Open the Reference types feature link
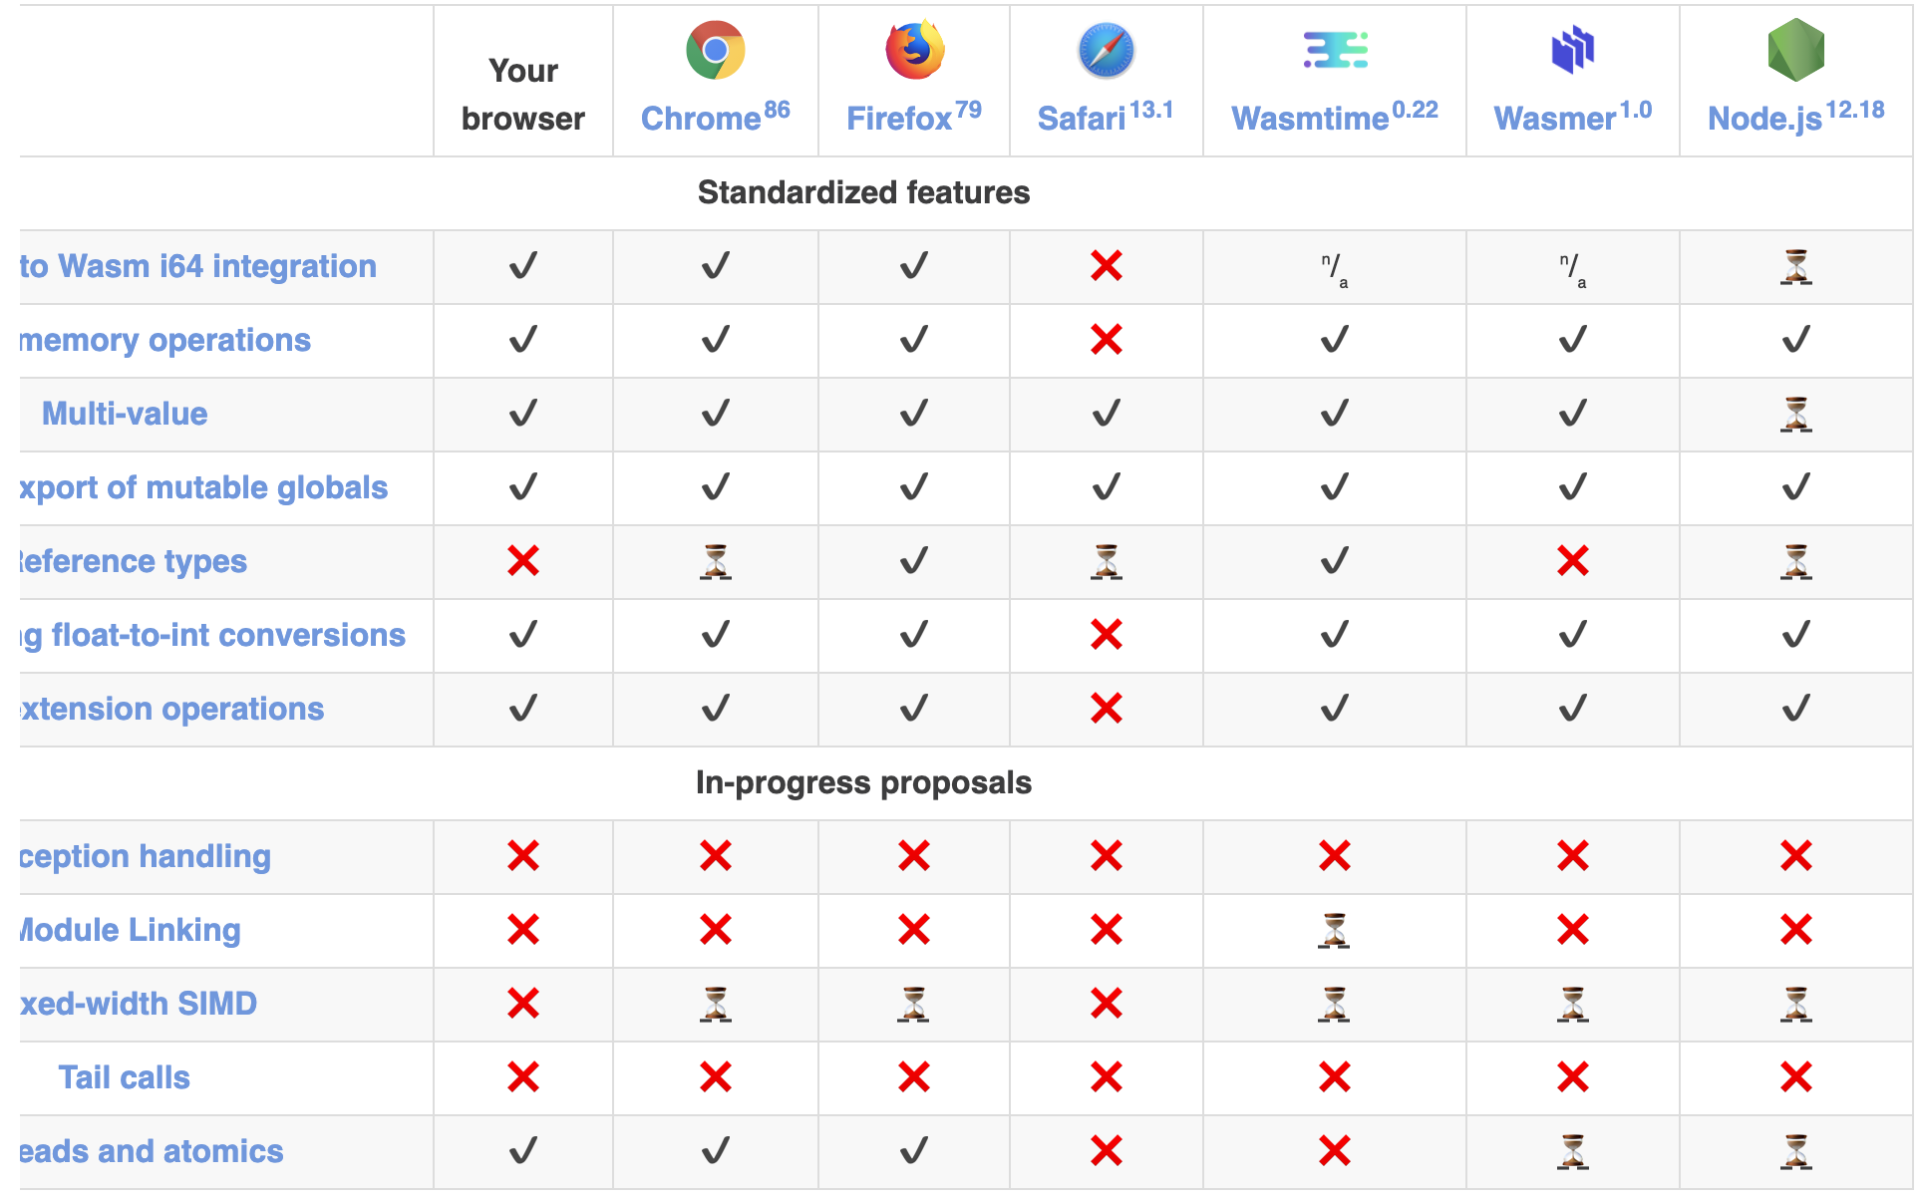Image resolution: width=1920 pixels, height=1196 pixels. [133, 562]
